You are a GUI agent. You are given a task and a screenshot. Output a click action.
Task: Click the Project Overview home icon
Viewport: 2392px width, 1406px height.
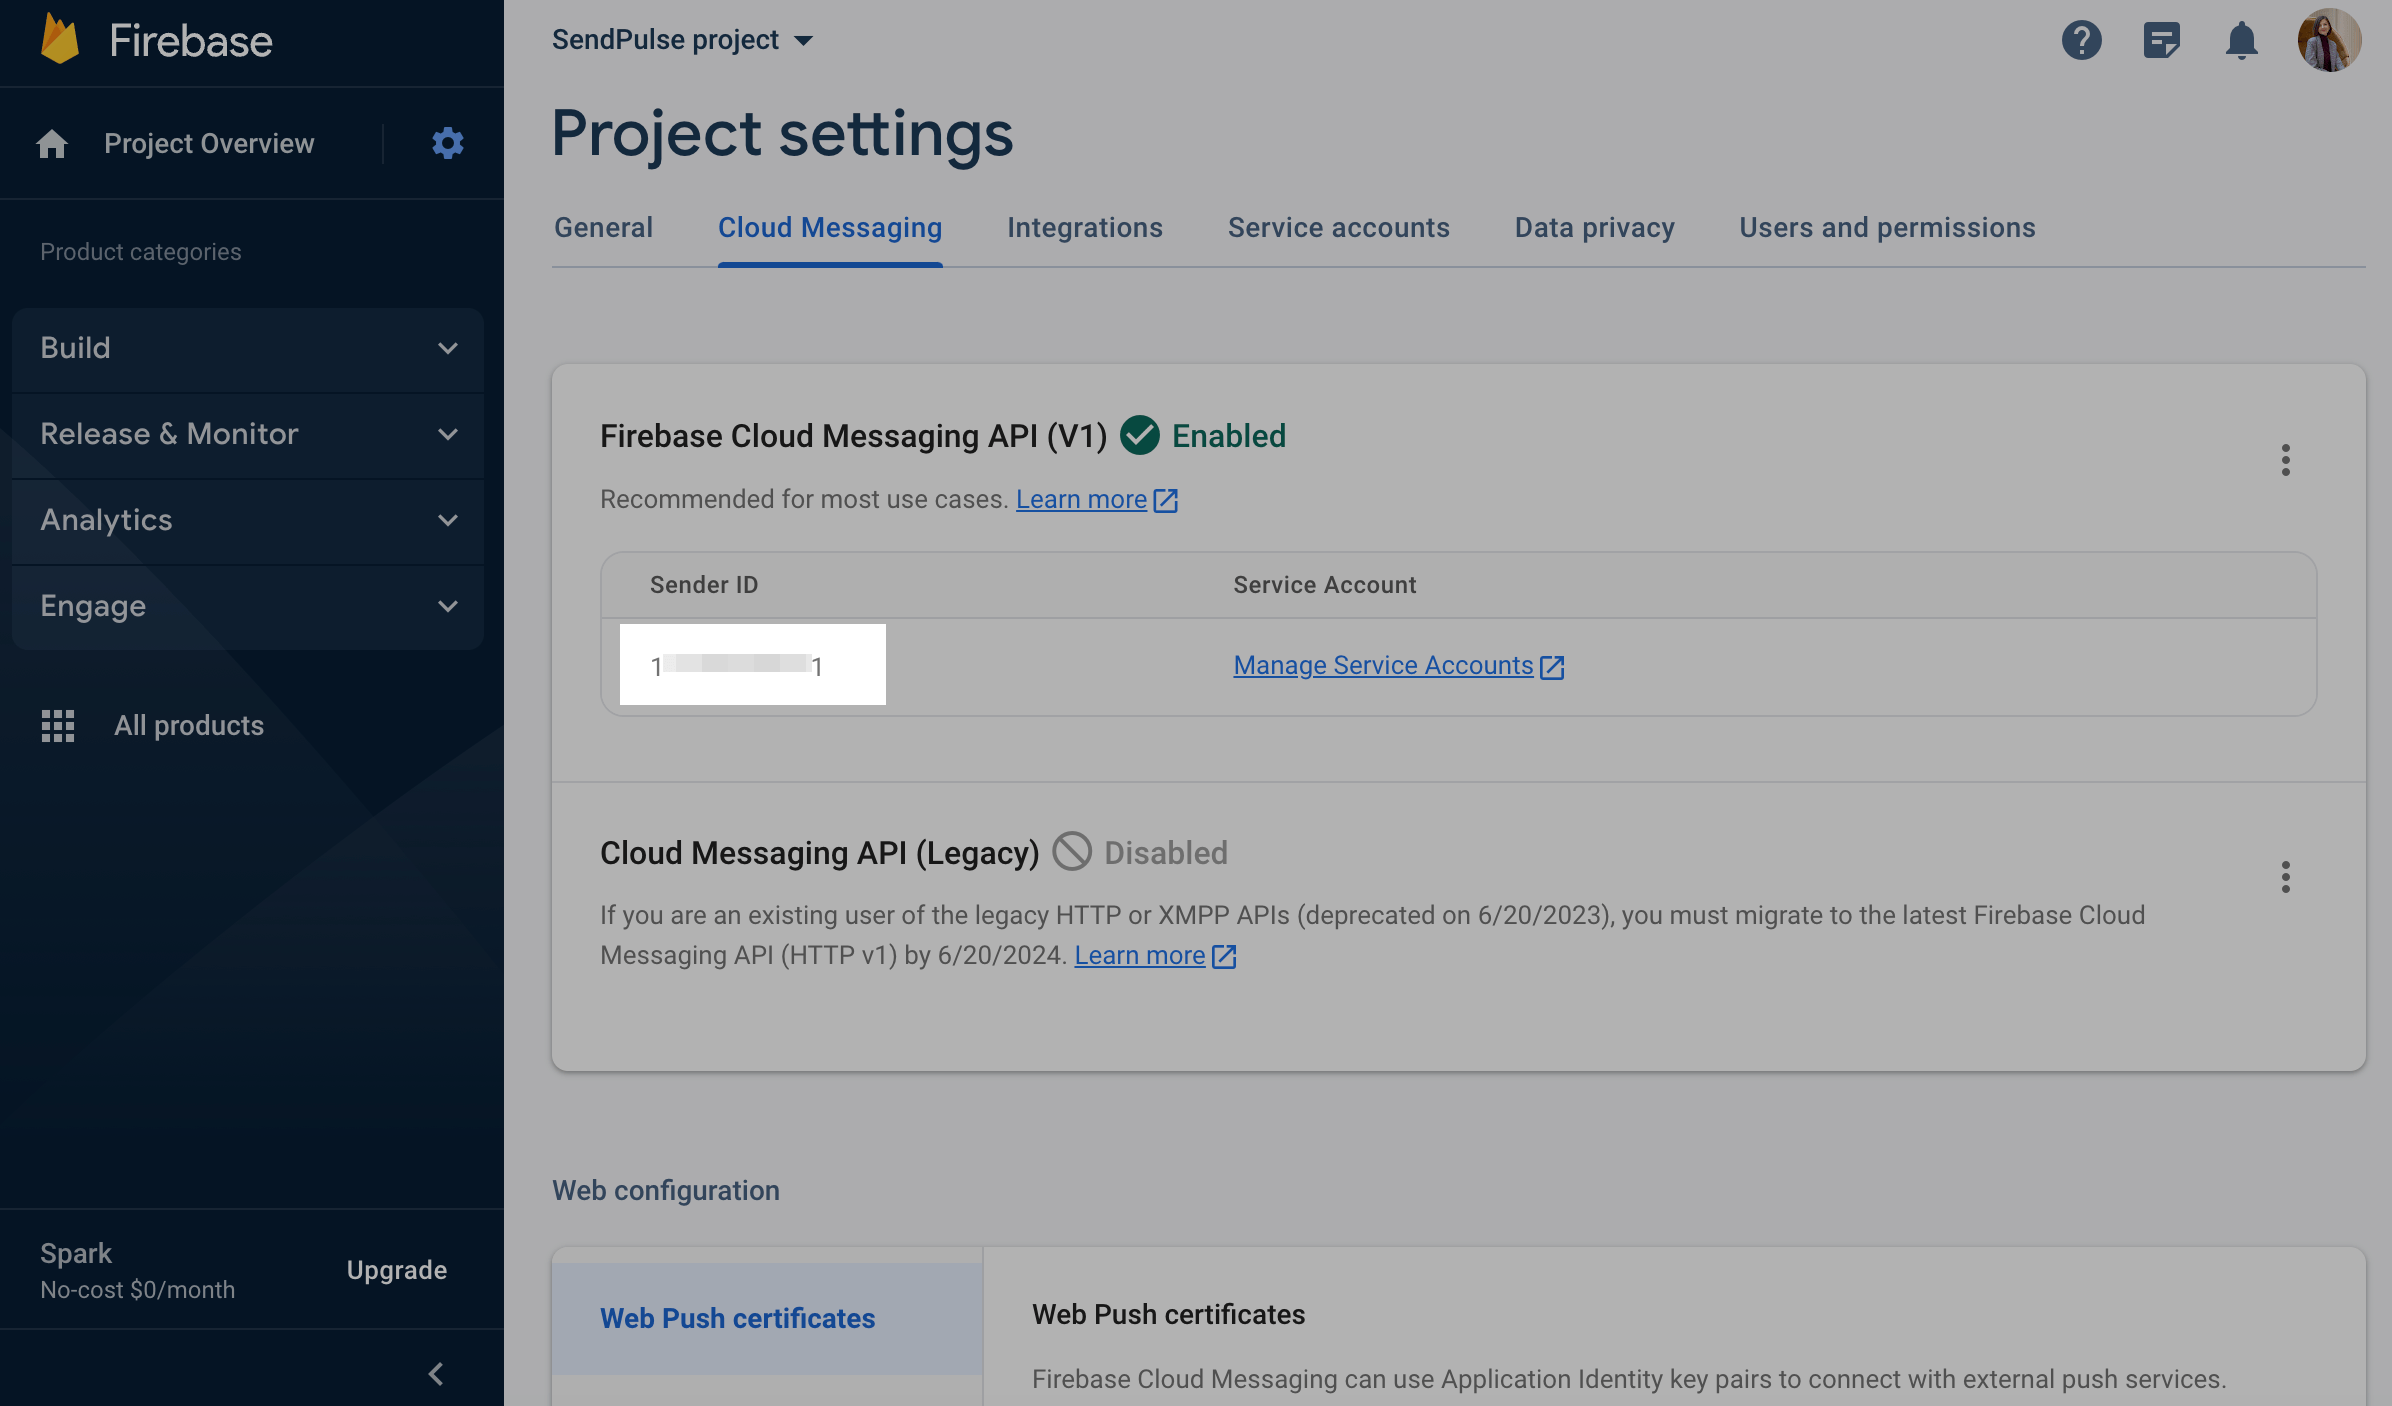(x=52, y=144)
